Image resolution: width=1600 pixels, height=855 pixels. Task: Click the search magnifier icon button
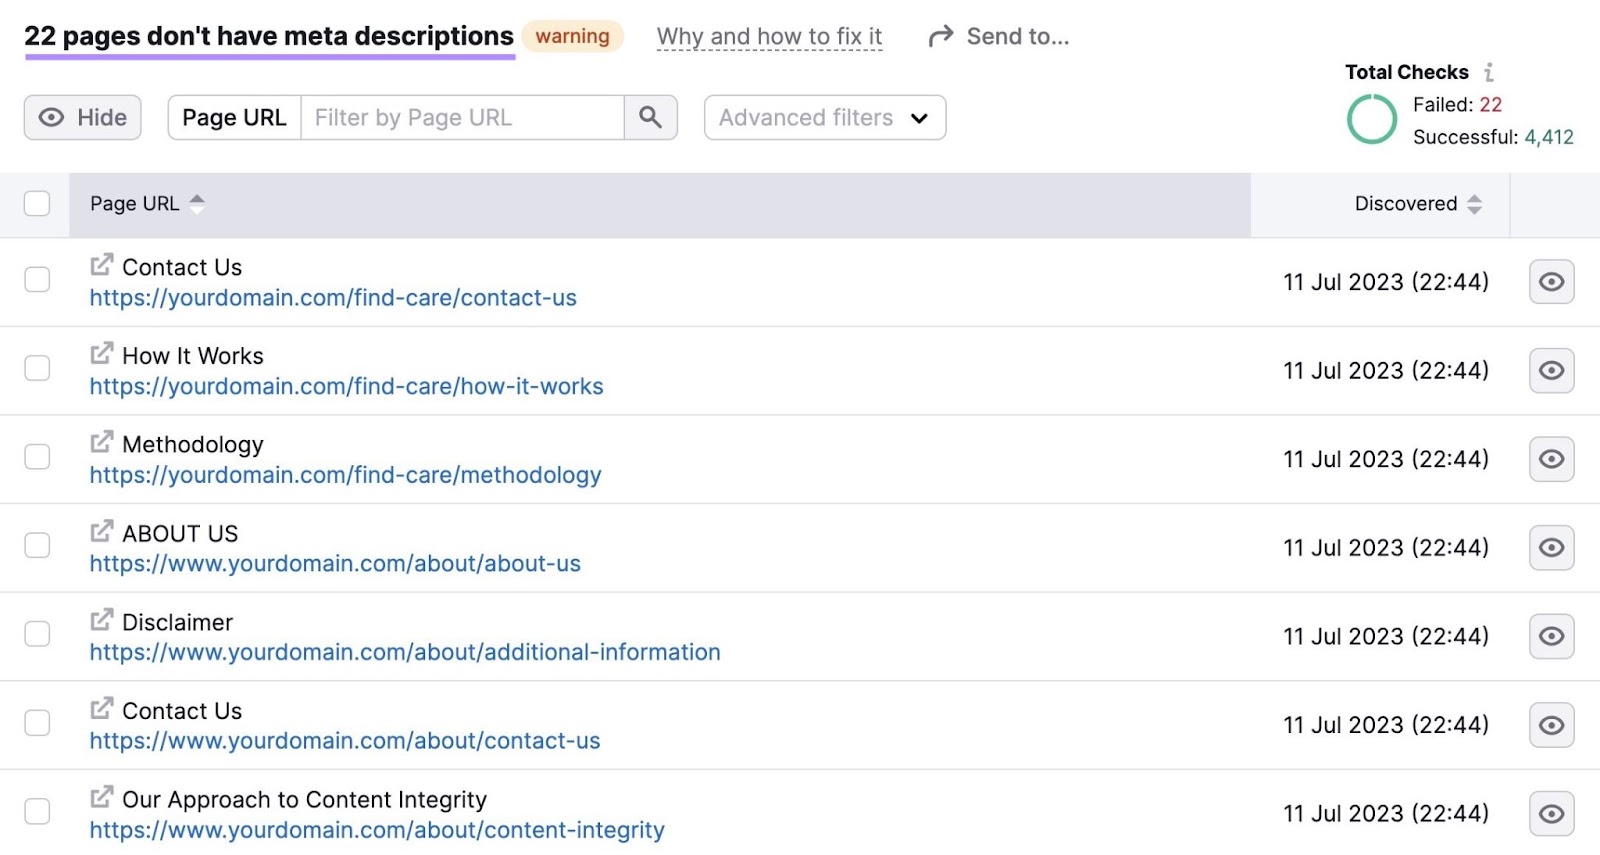[650, 118]
